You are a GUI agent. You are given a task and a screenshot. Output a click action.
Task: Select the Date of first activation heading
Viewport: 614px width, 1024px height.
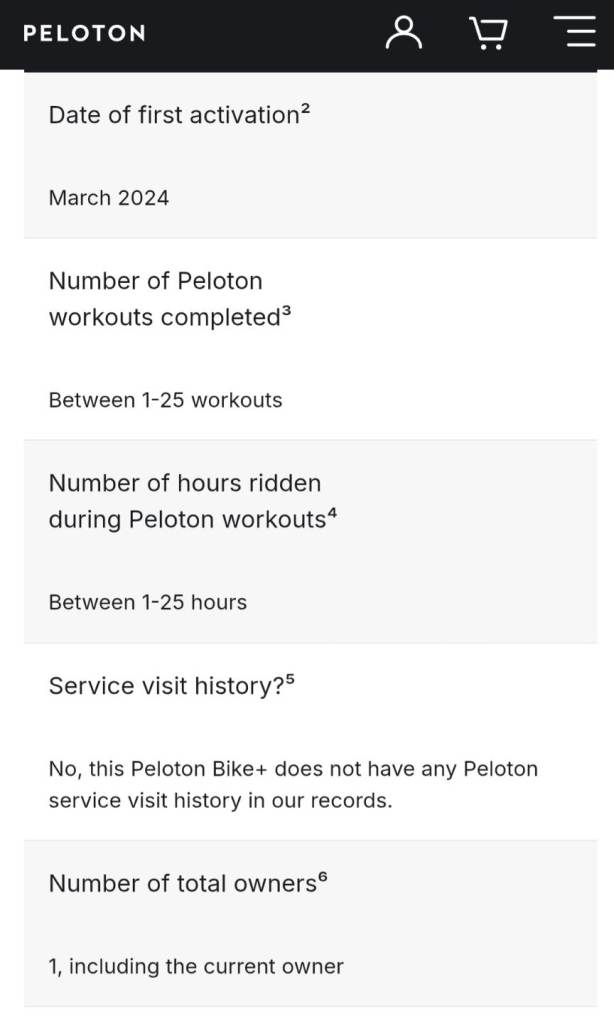173,115
